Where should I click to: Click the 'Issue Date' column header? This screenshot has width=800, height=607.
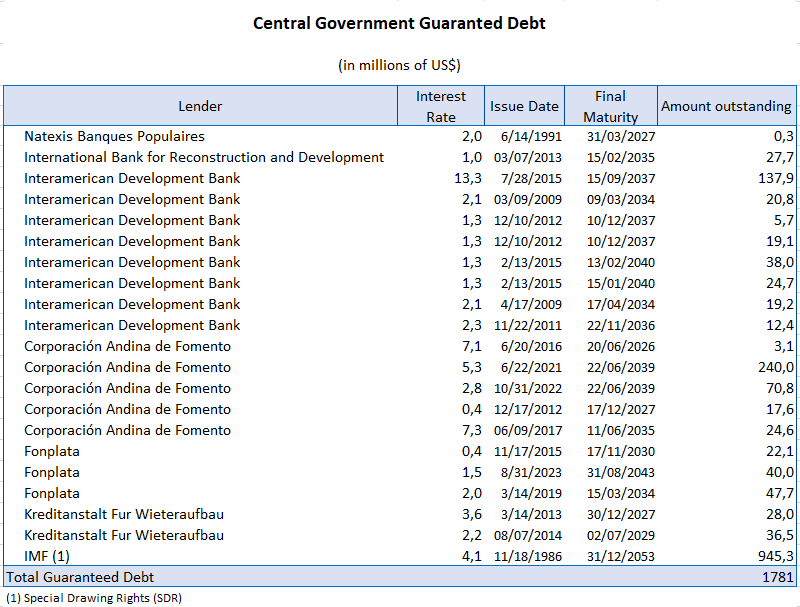click(524, 106)
